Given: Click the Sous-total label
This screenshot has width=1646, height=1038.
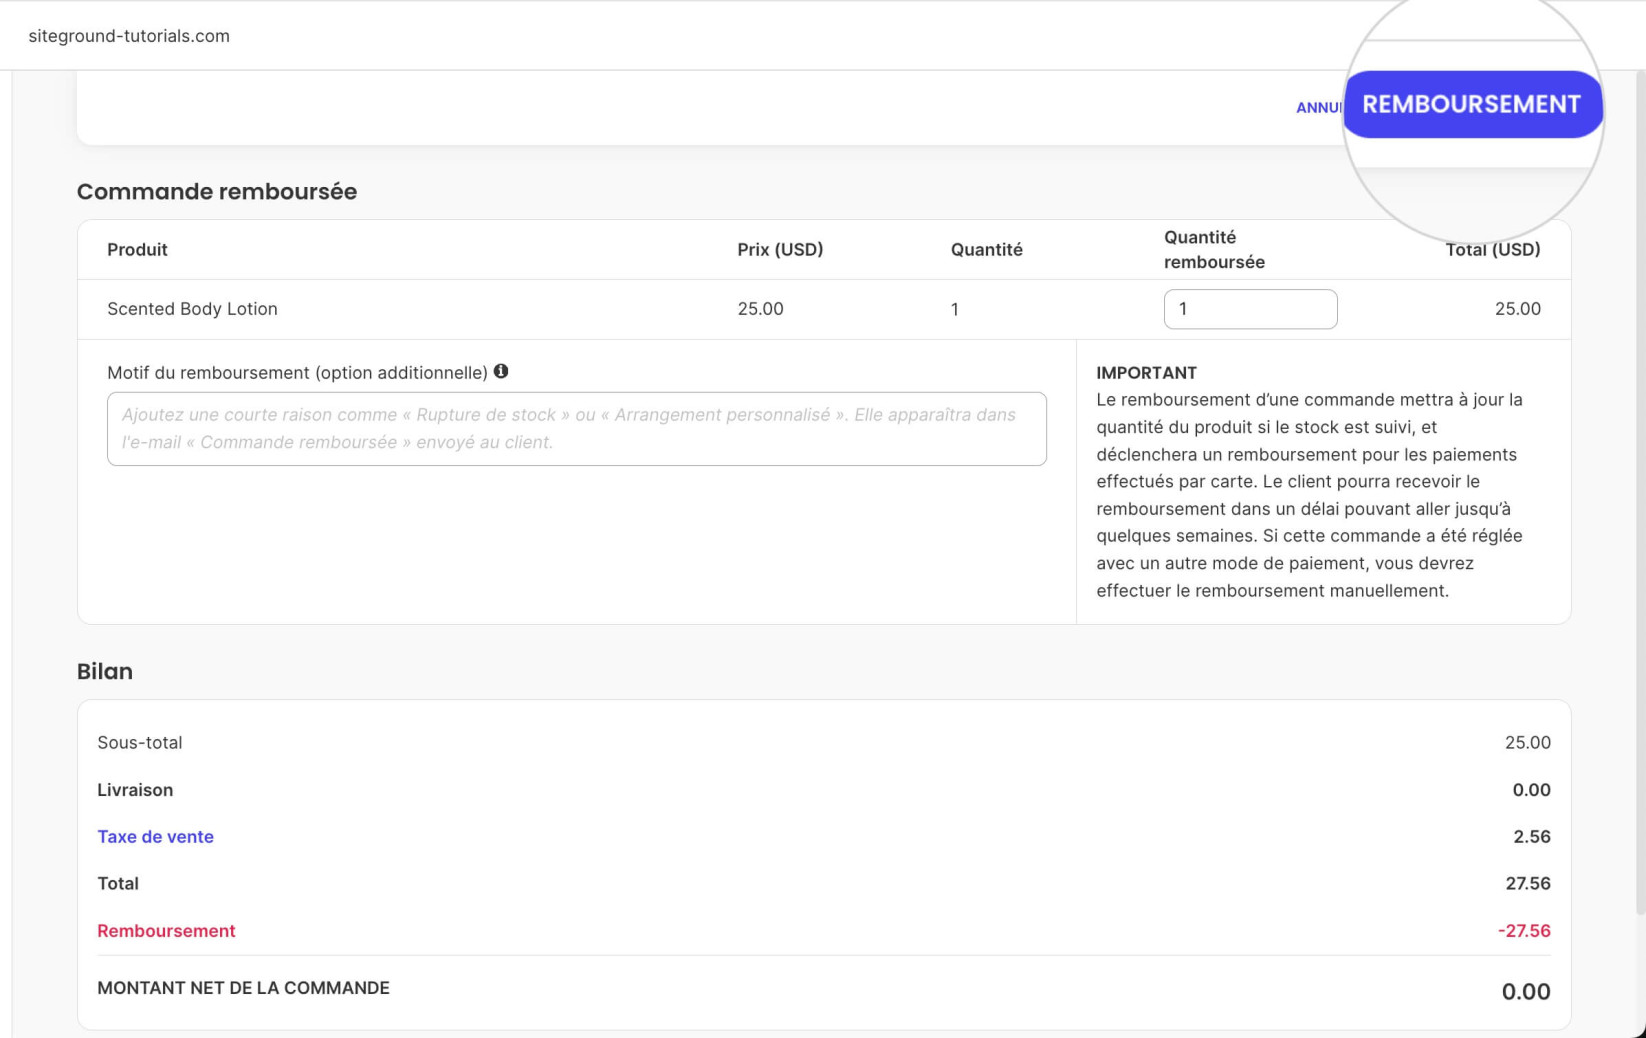Looking at the screenshot, I should (x=140, y=743).
